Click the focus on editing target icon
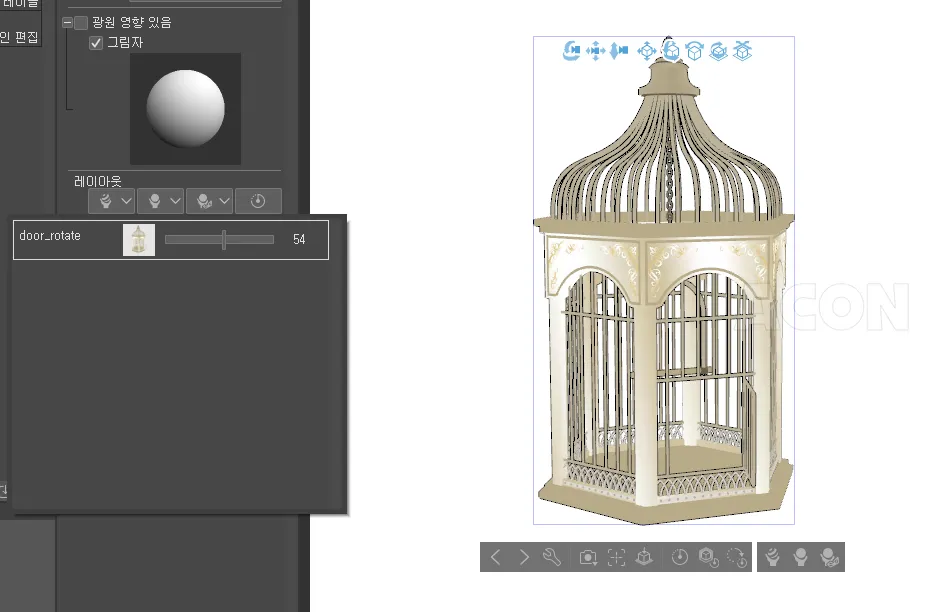This screenshot has width=947, height=612. (x=616, y=557)
